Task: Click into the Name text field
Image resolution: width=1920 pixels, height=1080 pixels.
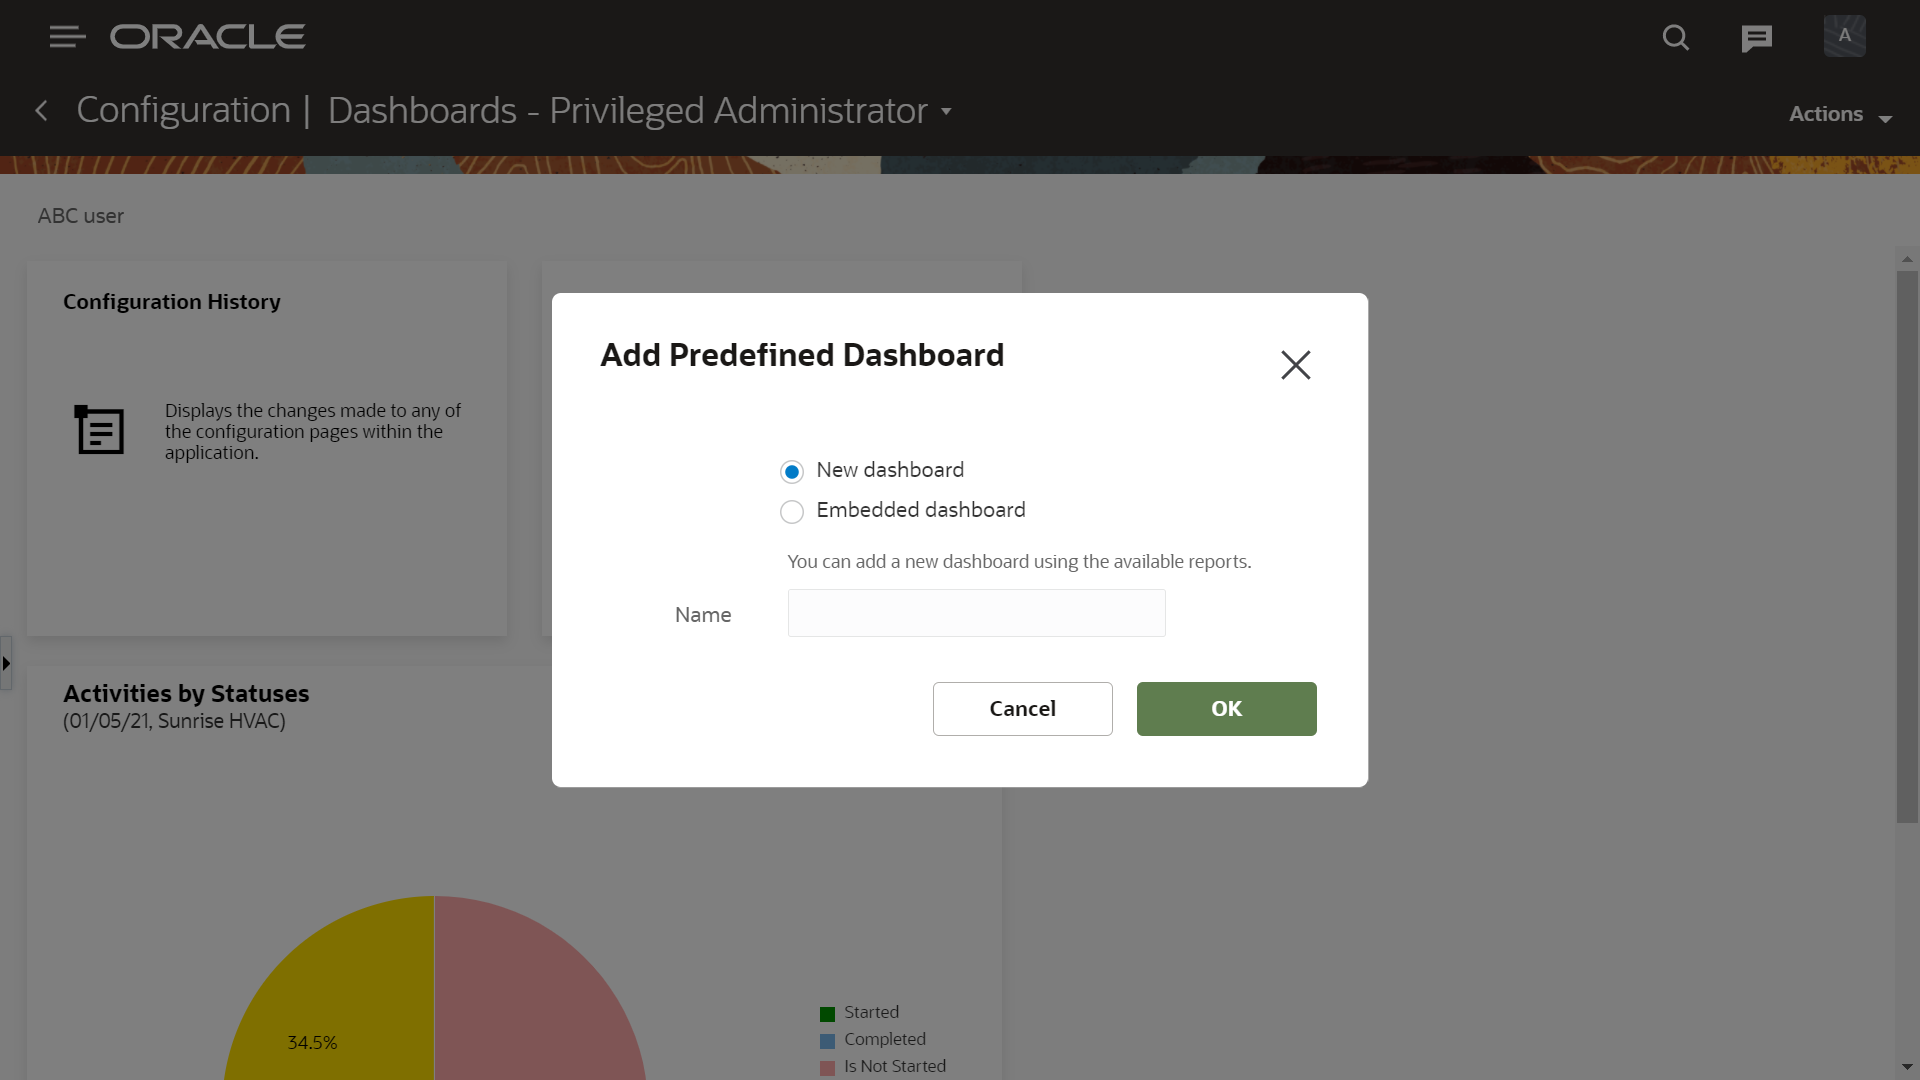Action: [976, 613]
